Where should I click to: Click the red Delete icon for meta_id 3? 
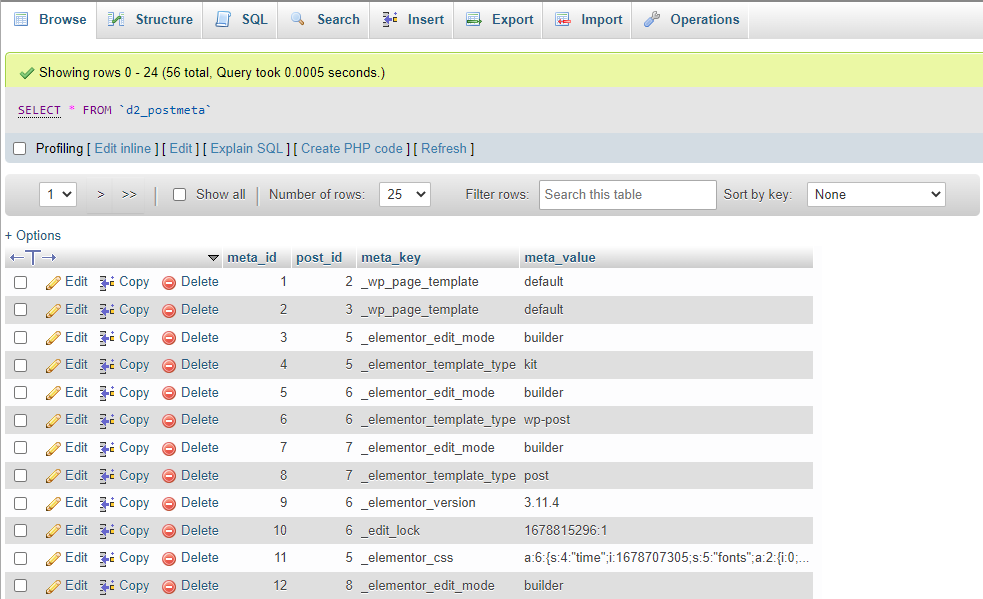(169, 338)
